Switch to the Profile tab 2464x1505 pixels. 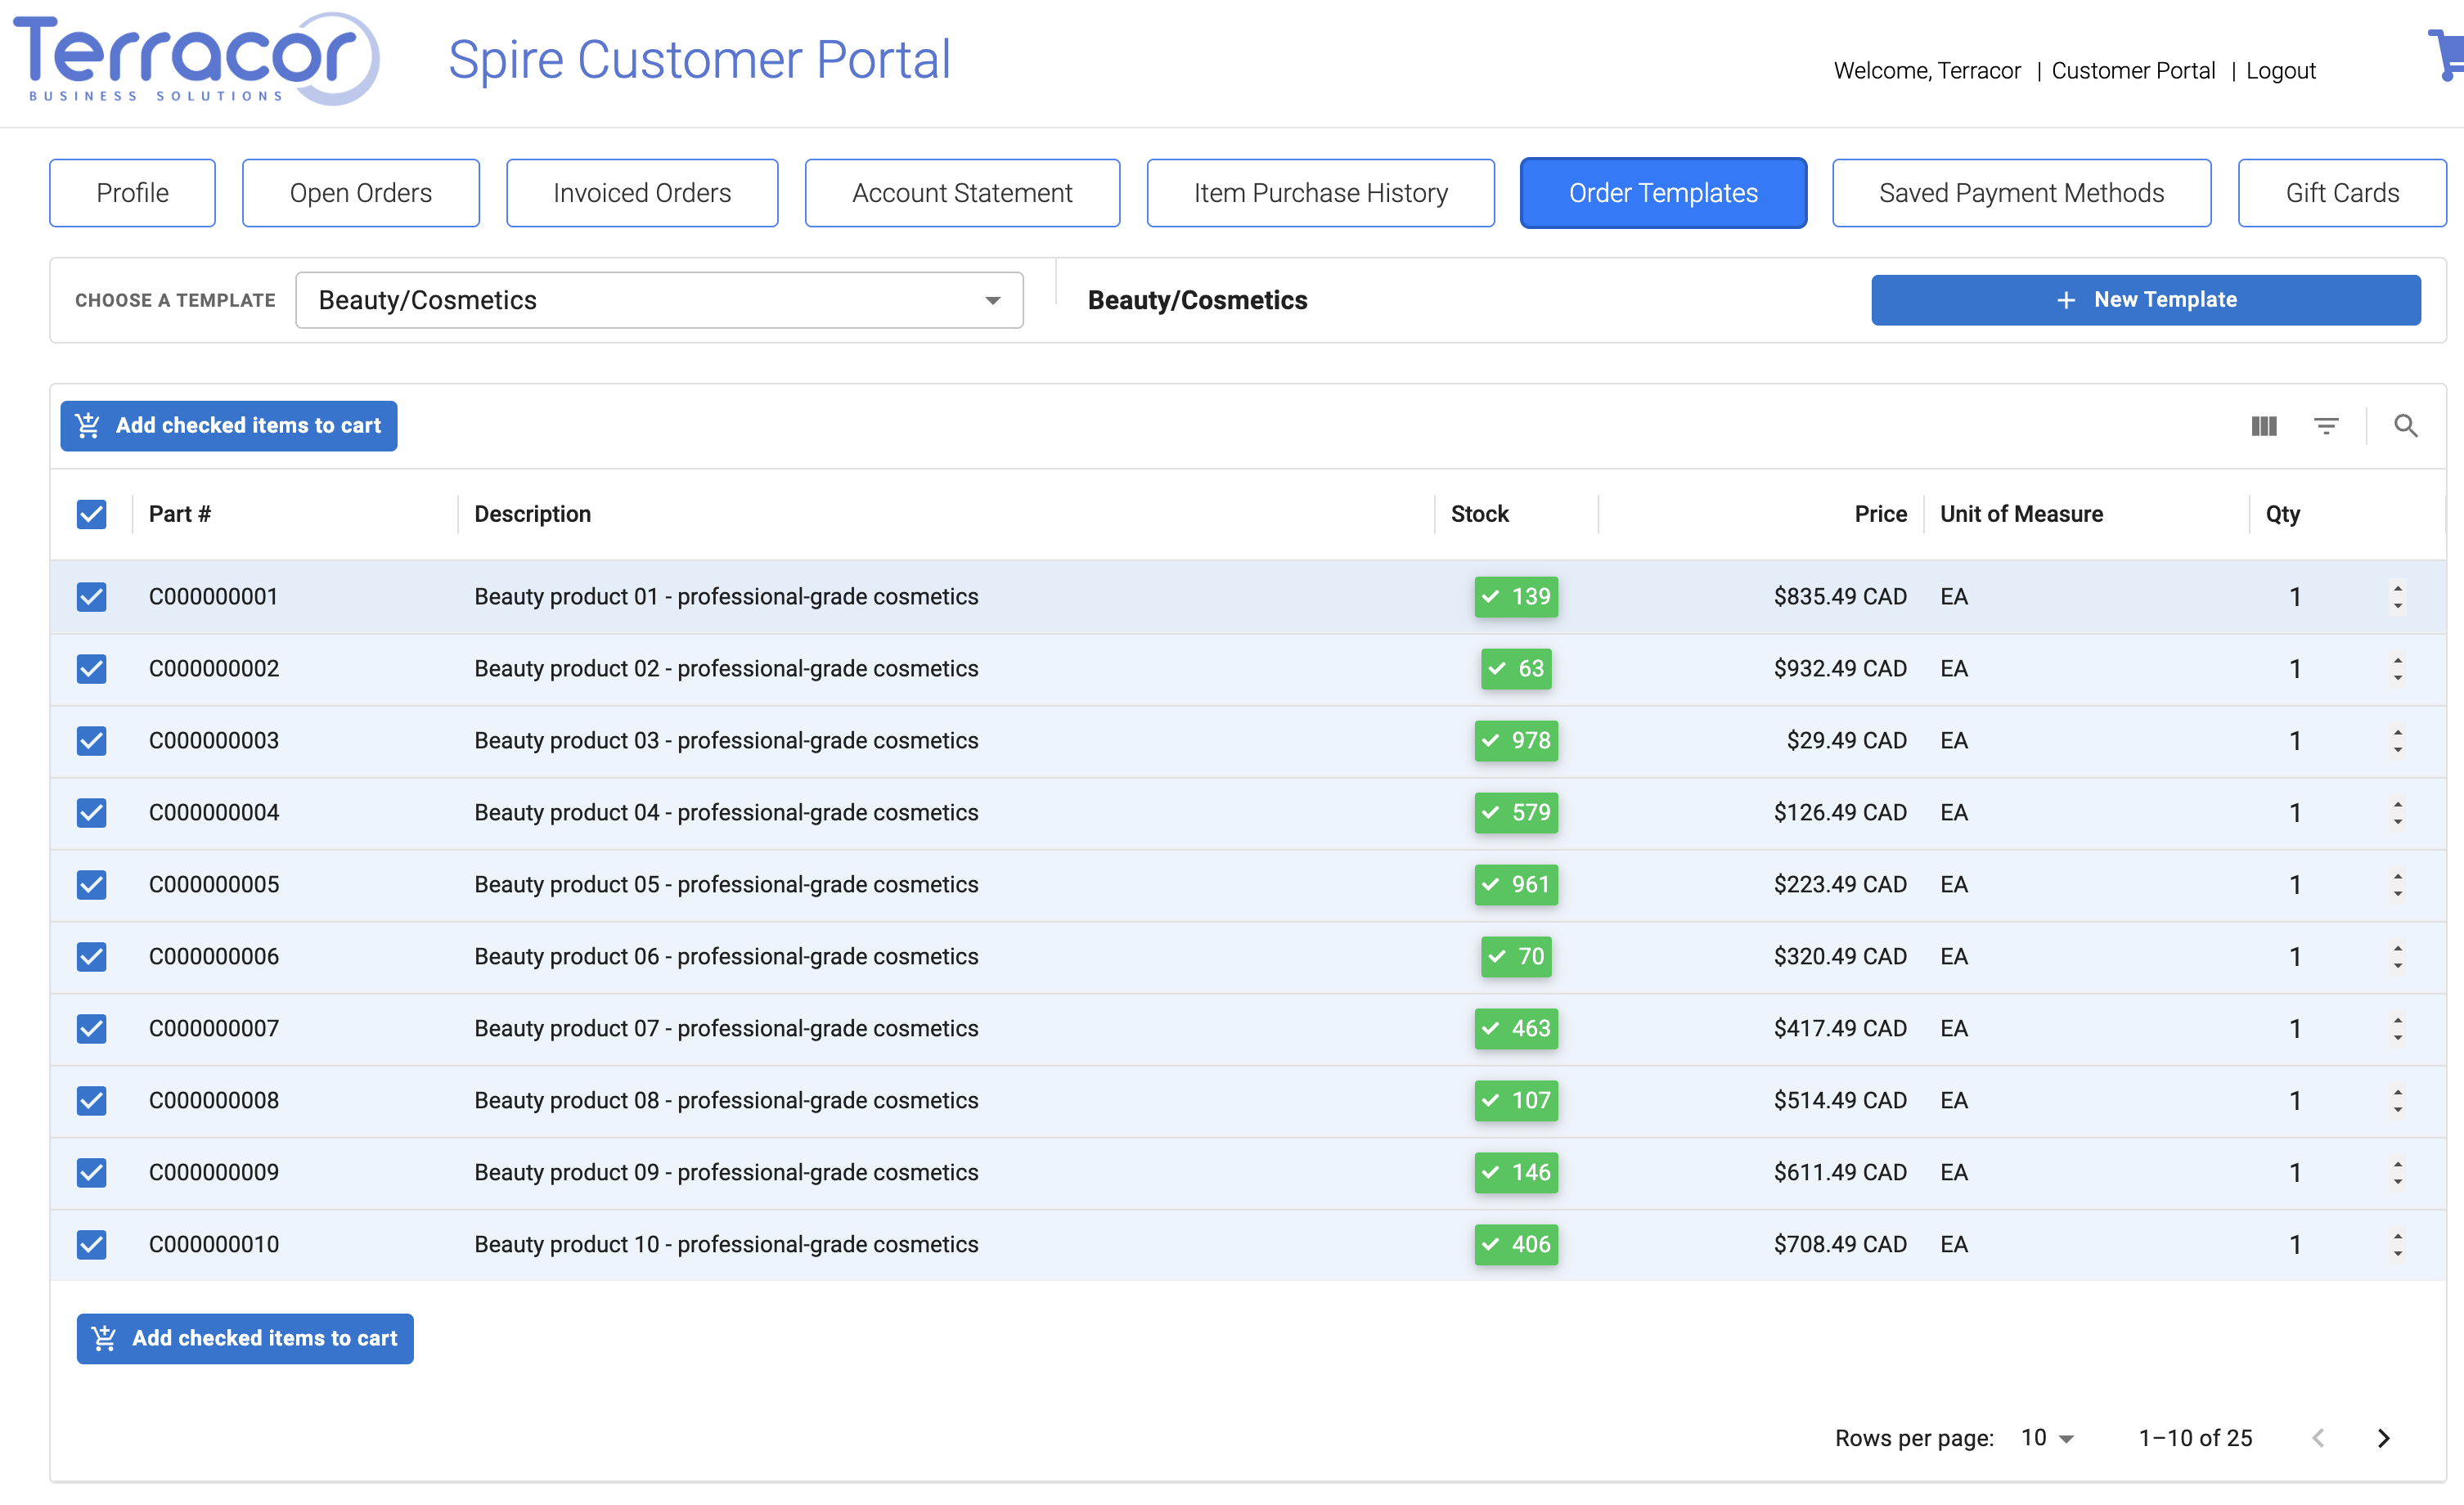coord(132,193)
